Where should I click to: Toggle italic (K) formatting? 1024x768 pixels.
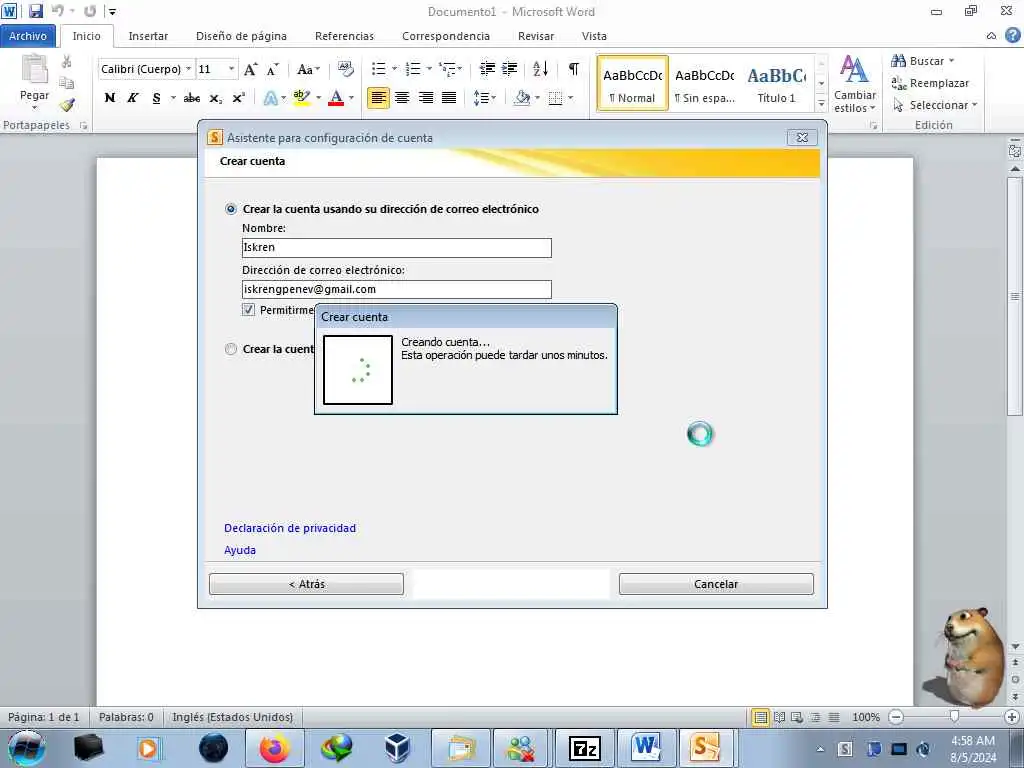click(133, 98)
